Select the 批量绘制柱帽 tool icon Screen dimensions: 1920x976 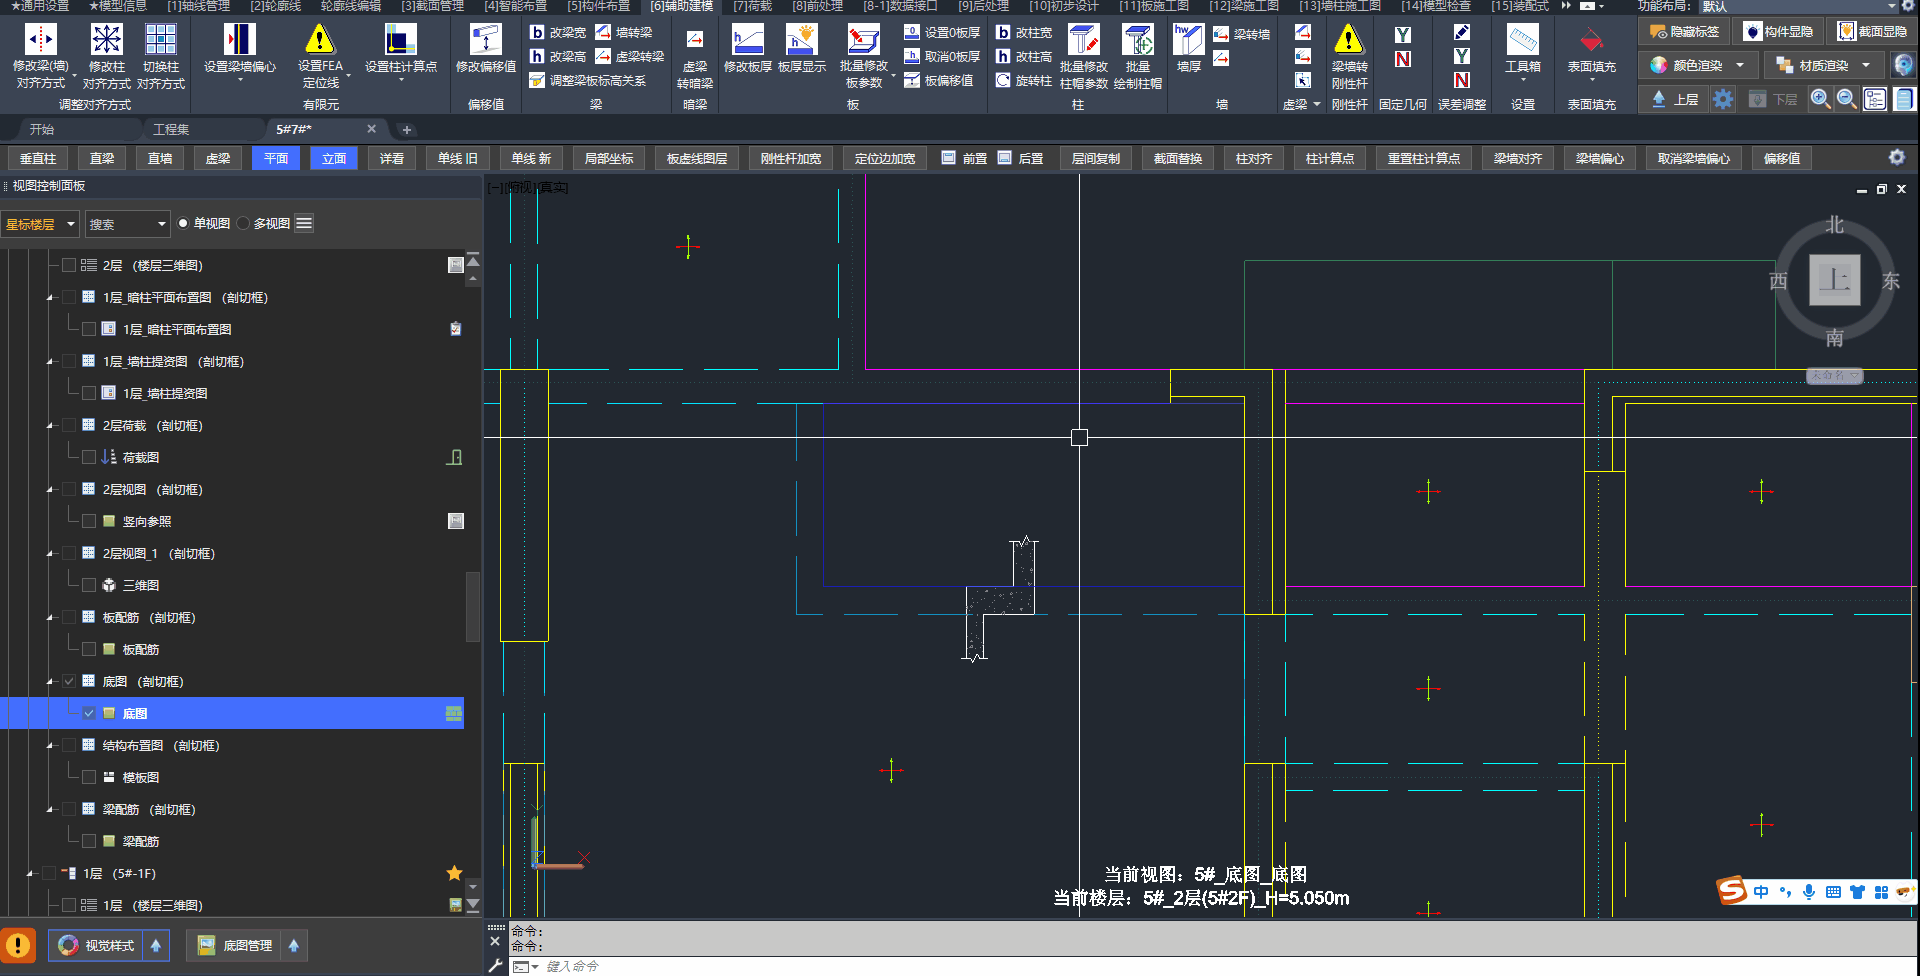pos(1137,41)
